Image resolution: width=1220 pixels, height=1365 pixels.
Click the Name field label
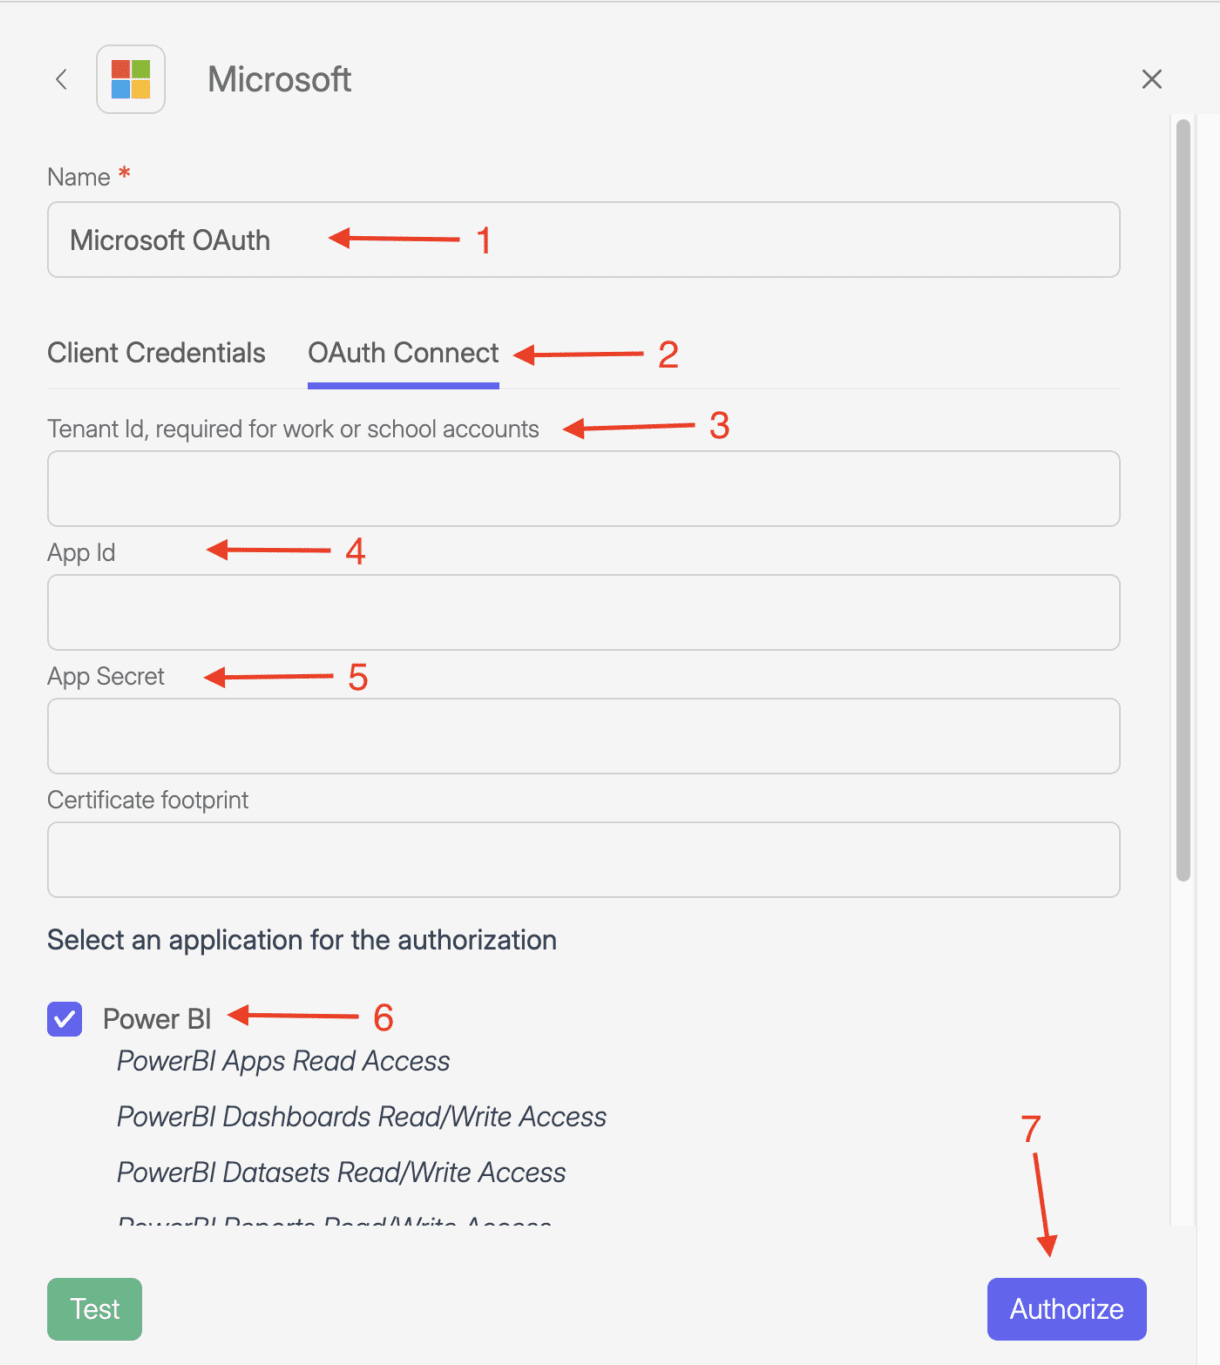(x=79, y=178)
